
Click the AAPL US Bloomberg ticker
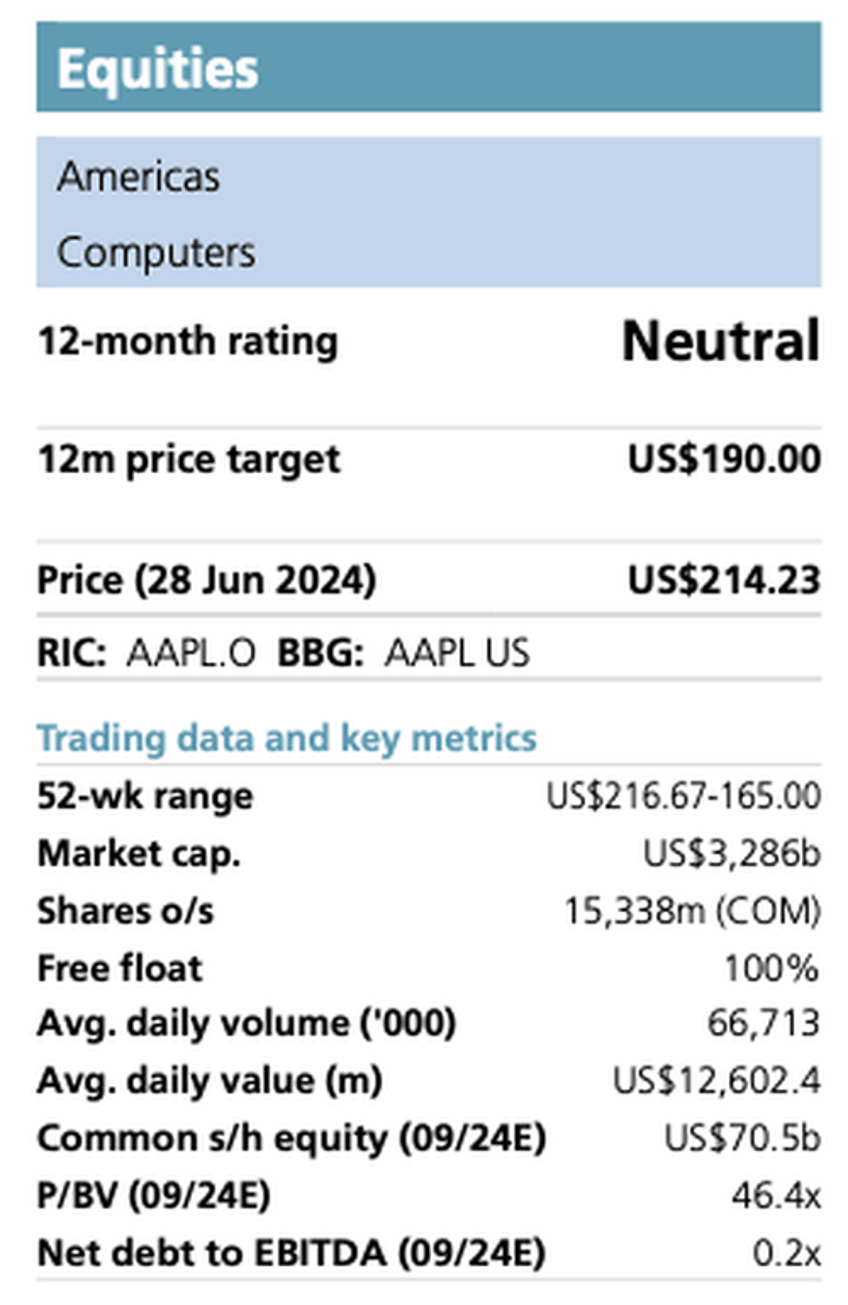(x=457, y=654)
